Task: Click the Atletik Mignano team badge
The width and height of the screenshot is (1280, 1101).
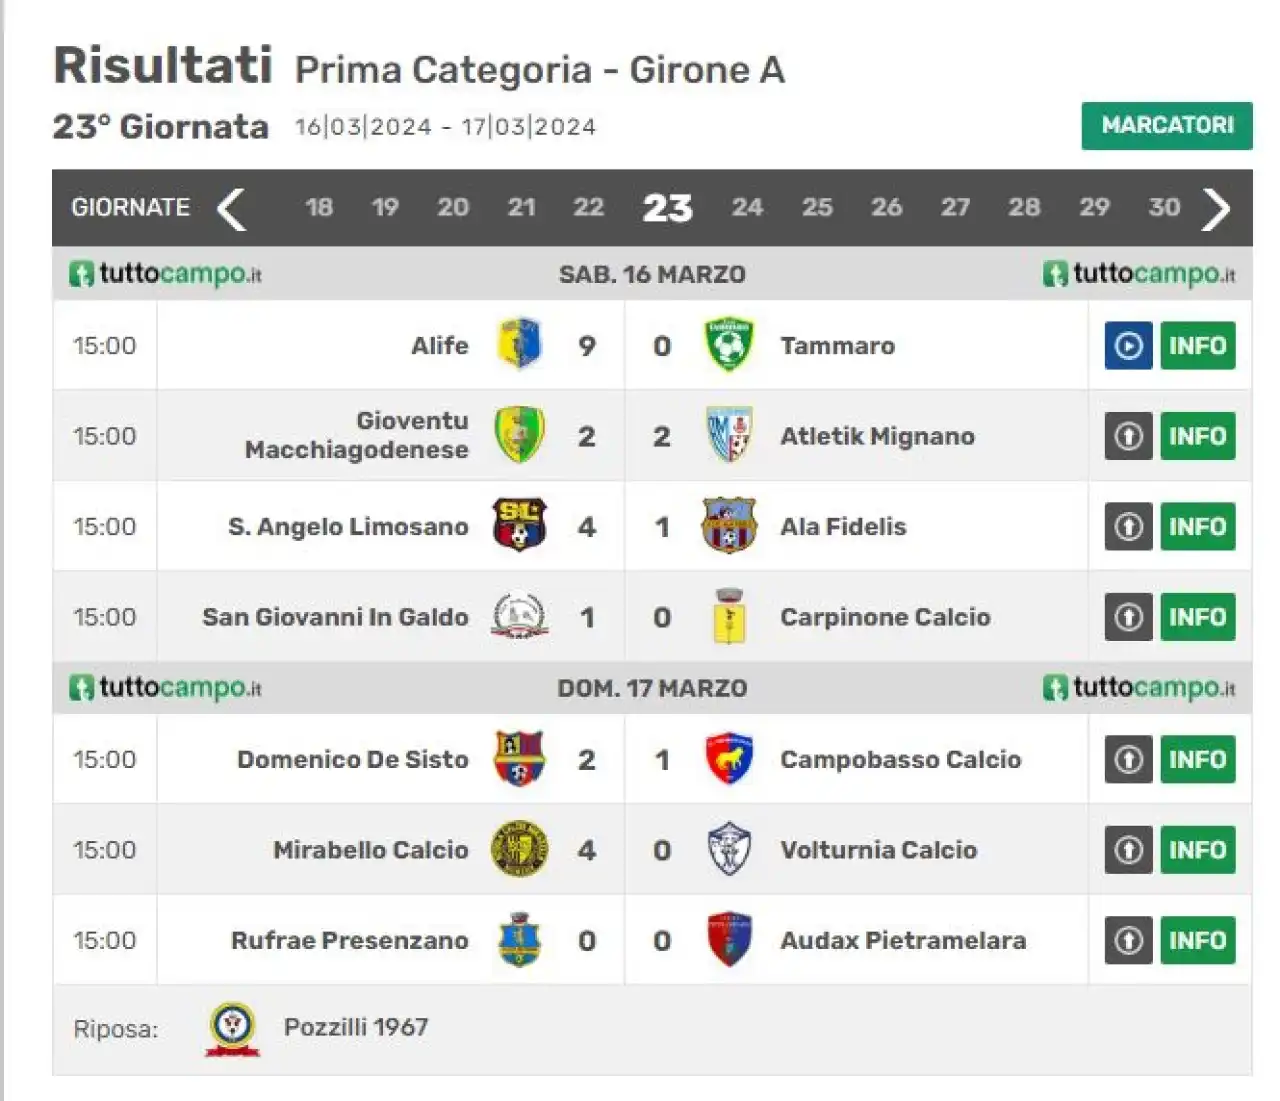Action: (729, 435)
